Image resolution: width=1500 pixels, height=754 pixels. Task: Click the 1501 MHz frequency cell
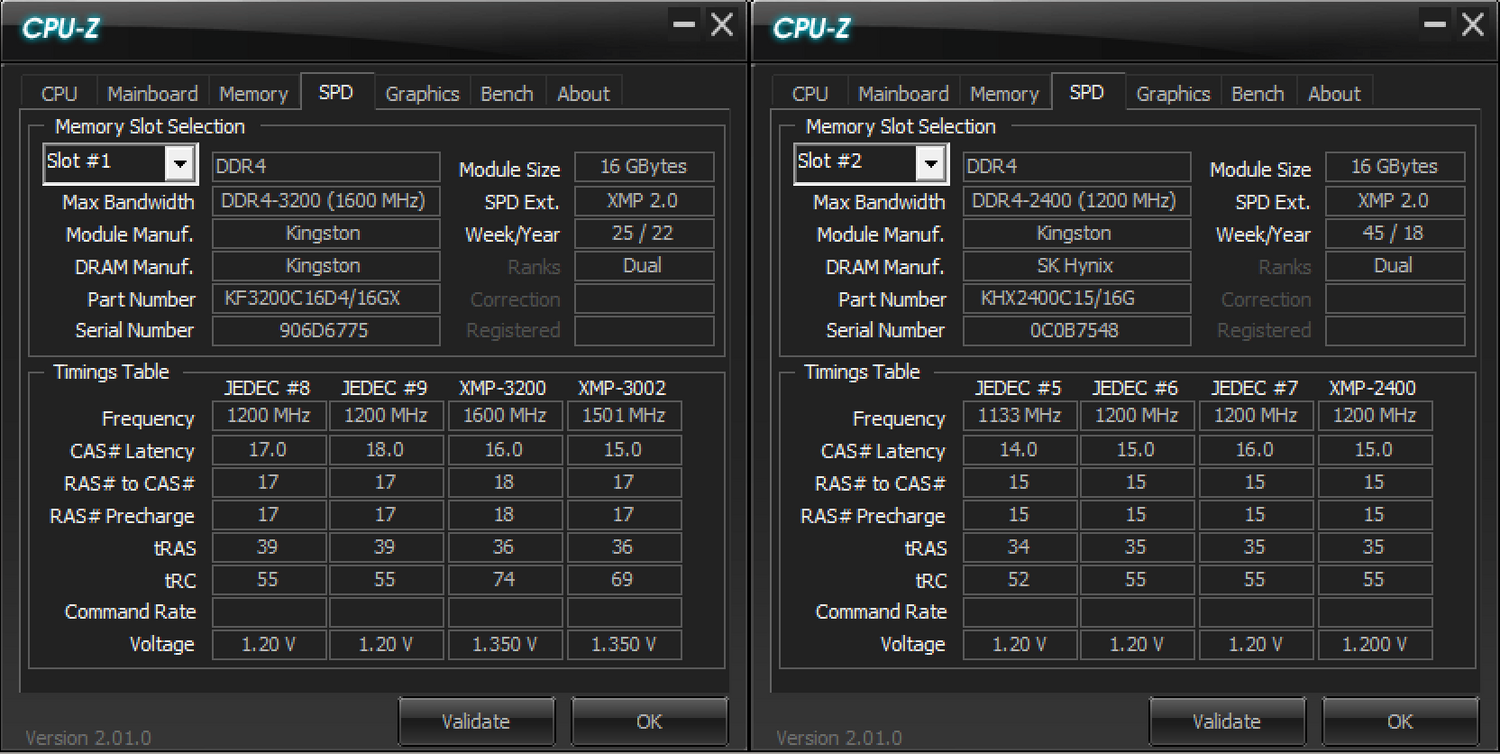[x=623, y=416]
